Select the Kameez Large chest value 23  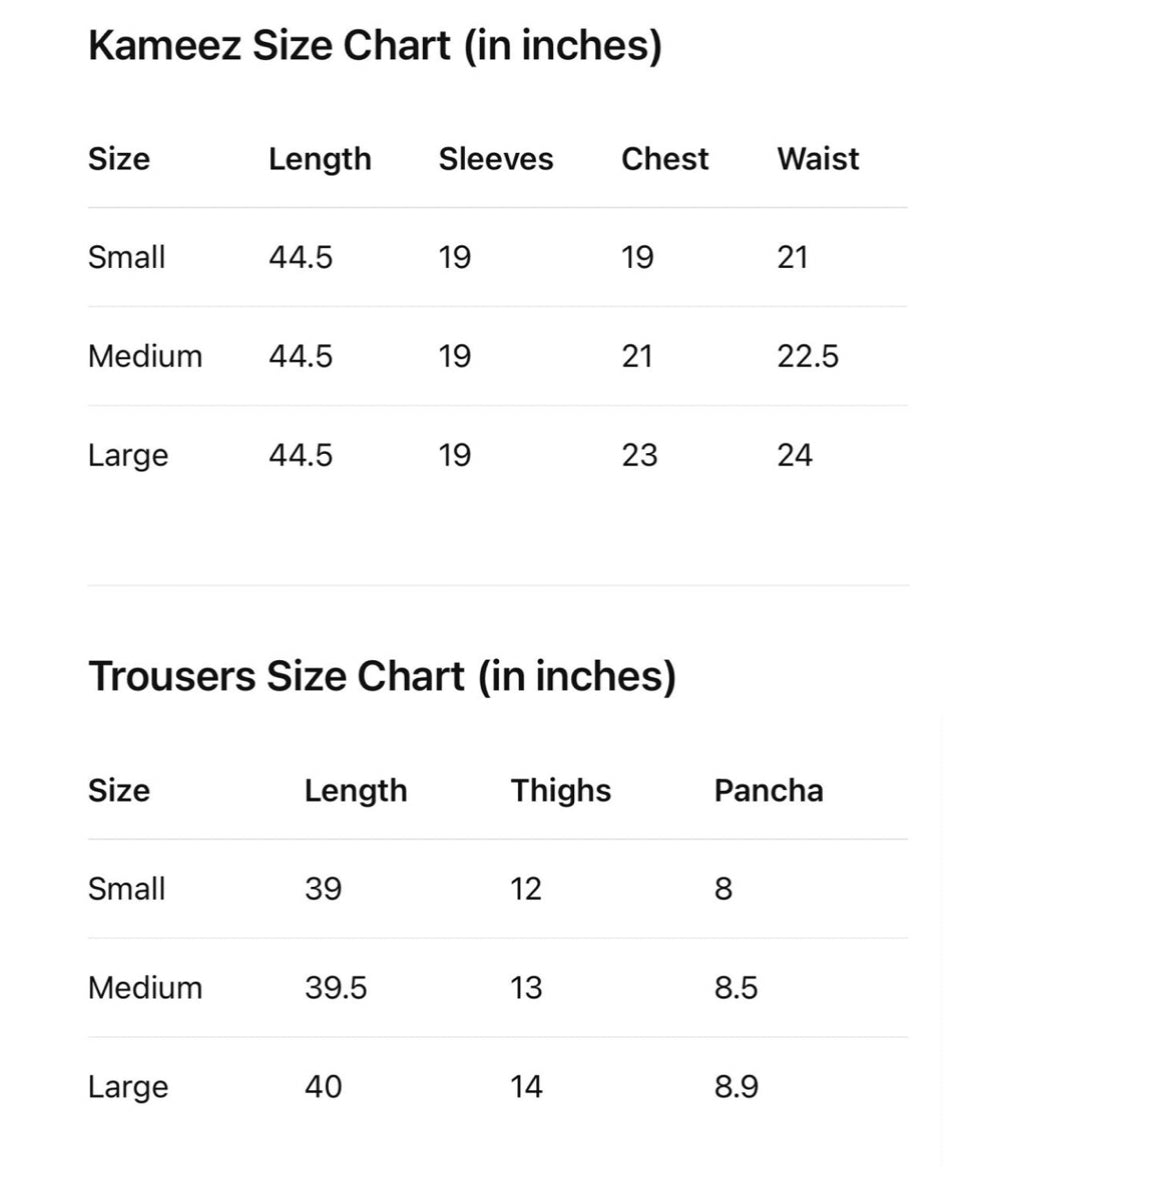[639, 456]
